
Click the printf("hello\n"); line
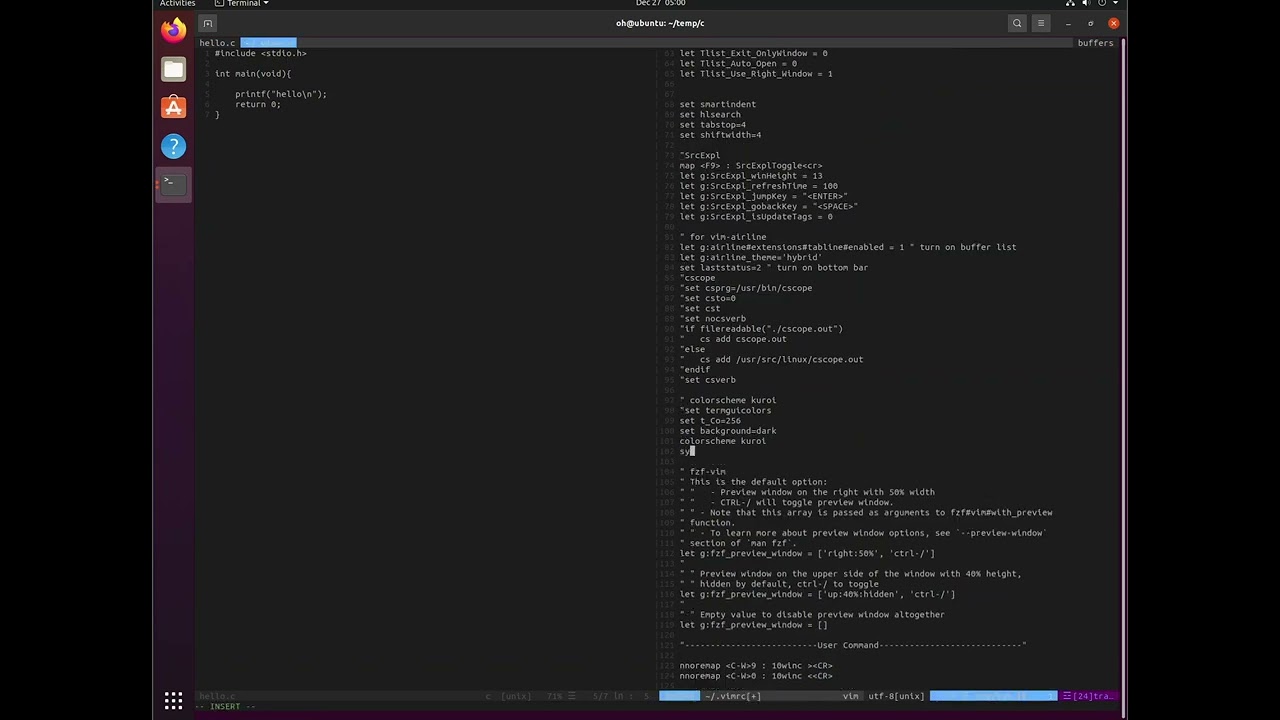[x=281, y=94]
